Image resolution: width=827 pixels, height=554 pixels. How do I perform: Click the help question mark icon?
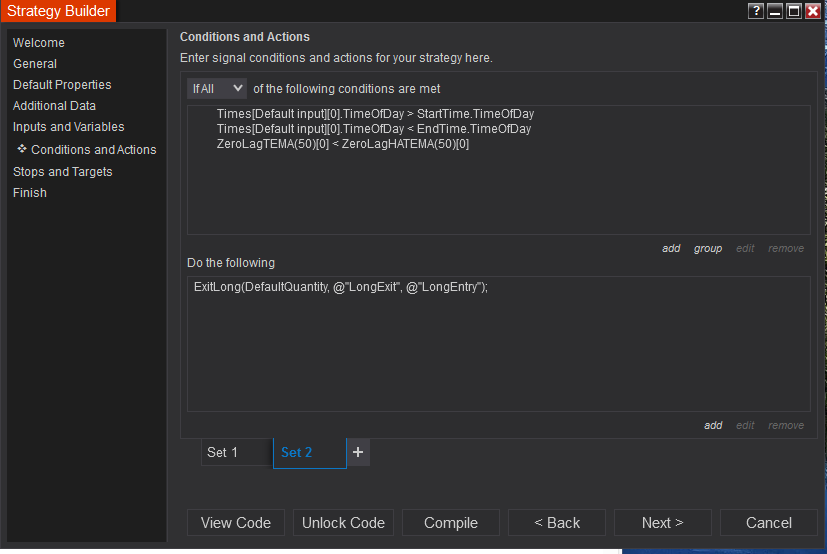pyautogui.click(x=755, y=11)
